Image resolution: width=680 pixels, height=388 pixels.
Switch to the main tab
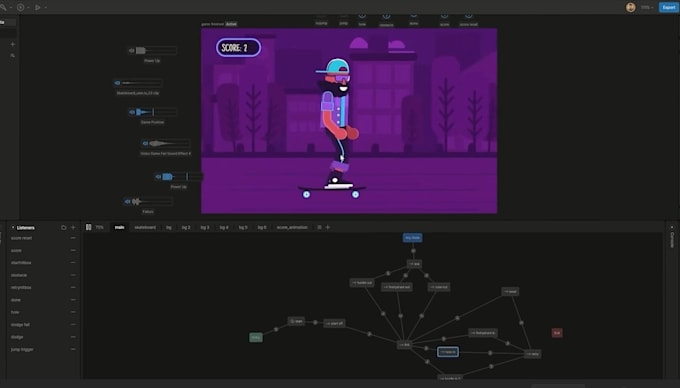[x=119, y=227]
